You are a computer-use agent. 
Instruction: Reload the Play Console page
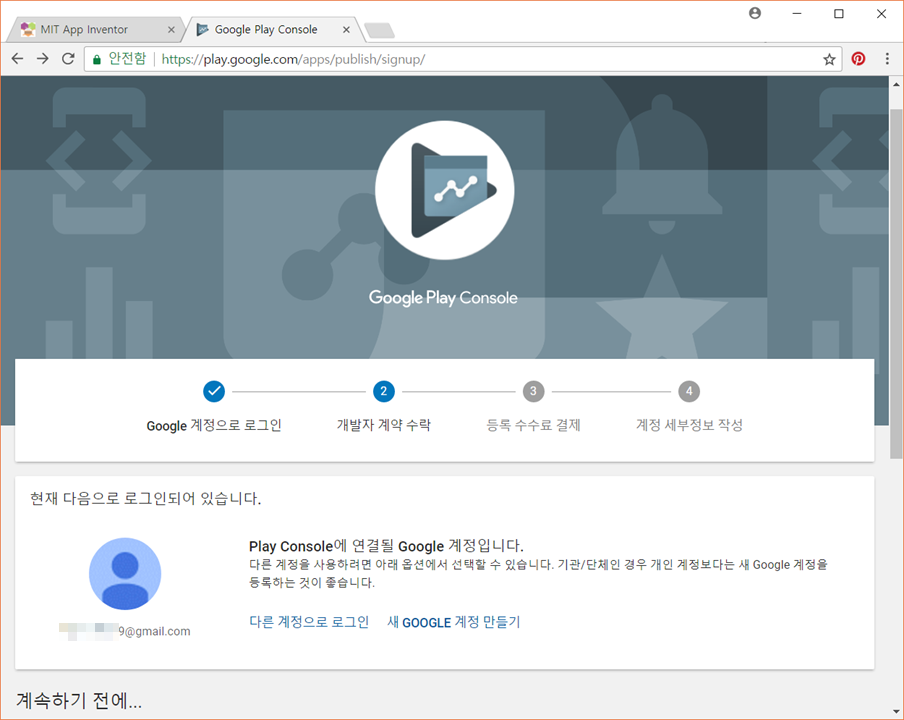tap(68, 59)
